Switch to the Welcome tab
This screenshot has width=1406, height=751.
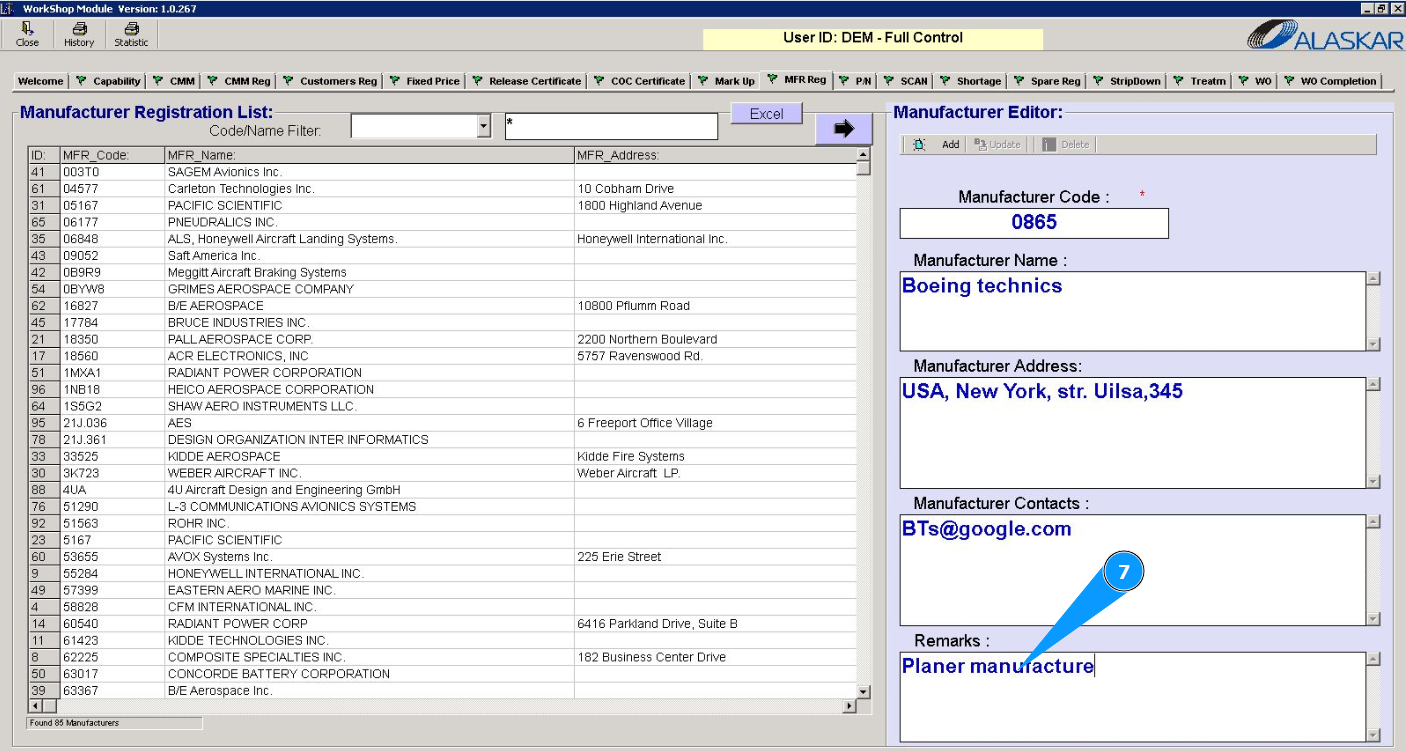click(x=41, y=81)
